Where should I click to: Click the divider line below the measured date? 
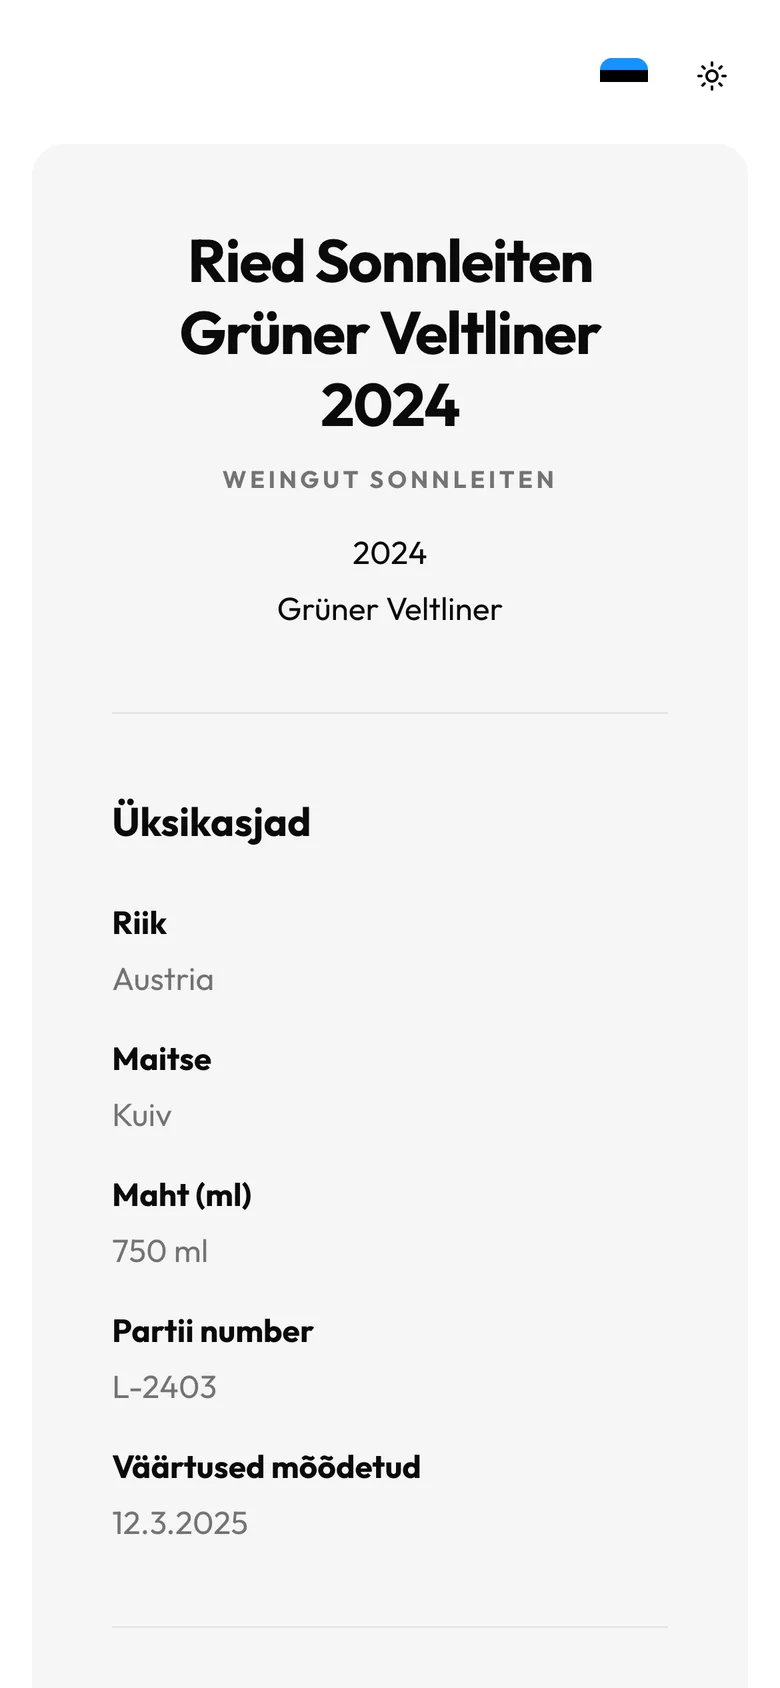[390, 1627]
